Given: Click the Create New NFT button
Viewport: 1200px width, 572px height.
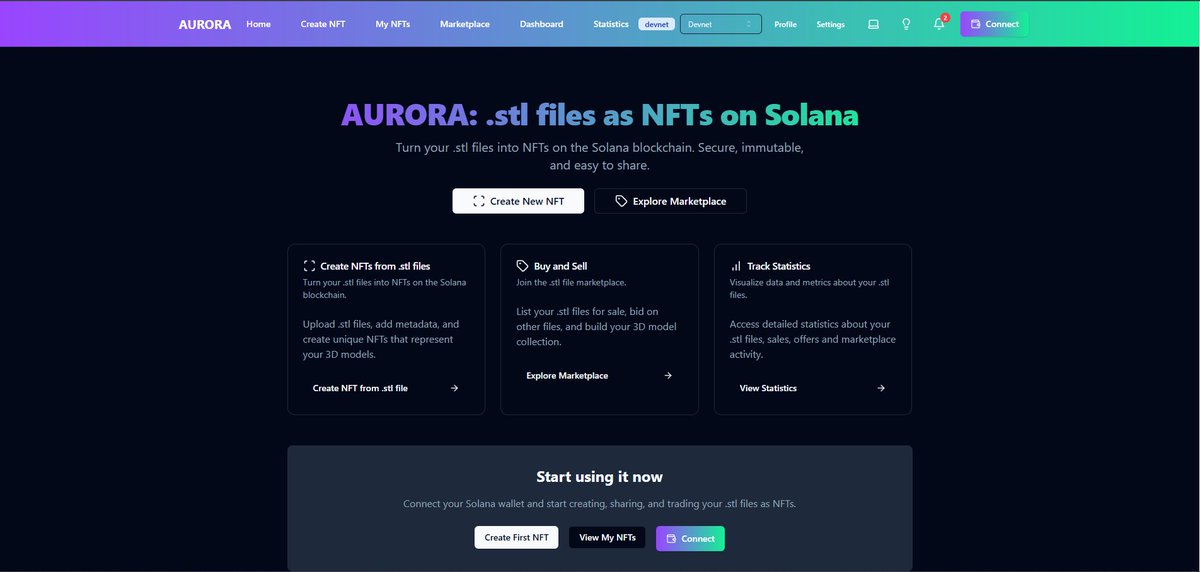Looking at the screenshot, I should click(x=518, y=201).
